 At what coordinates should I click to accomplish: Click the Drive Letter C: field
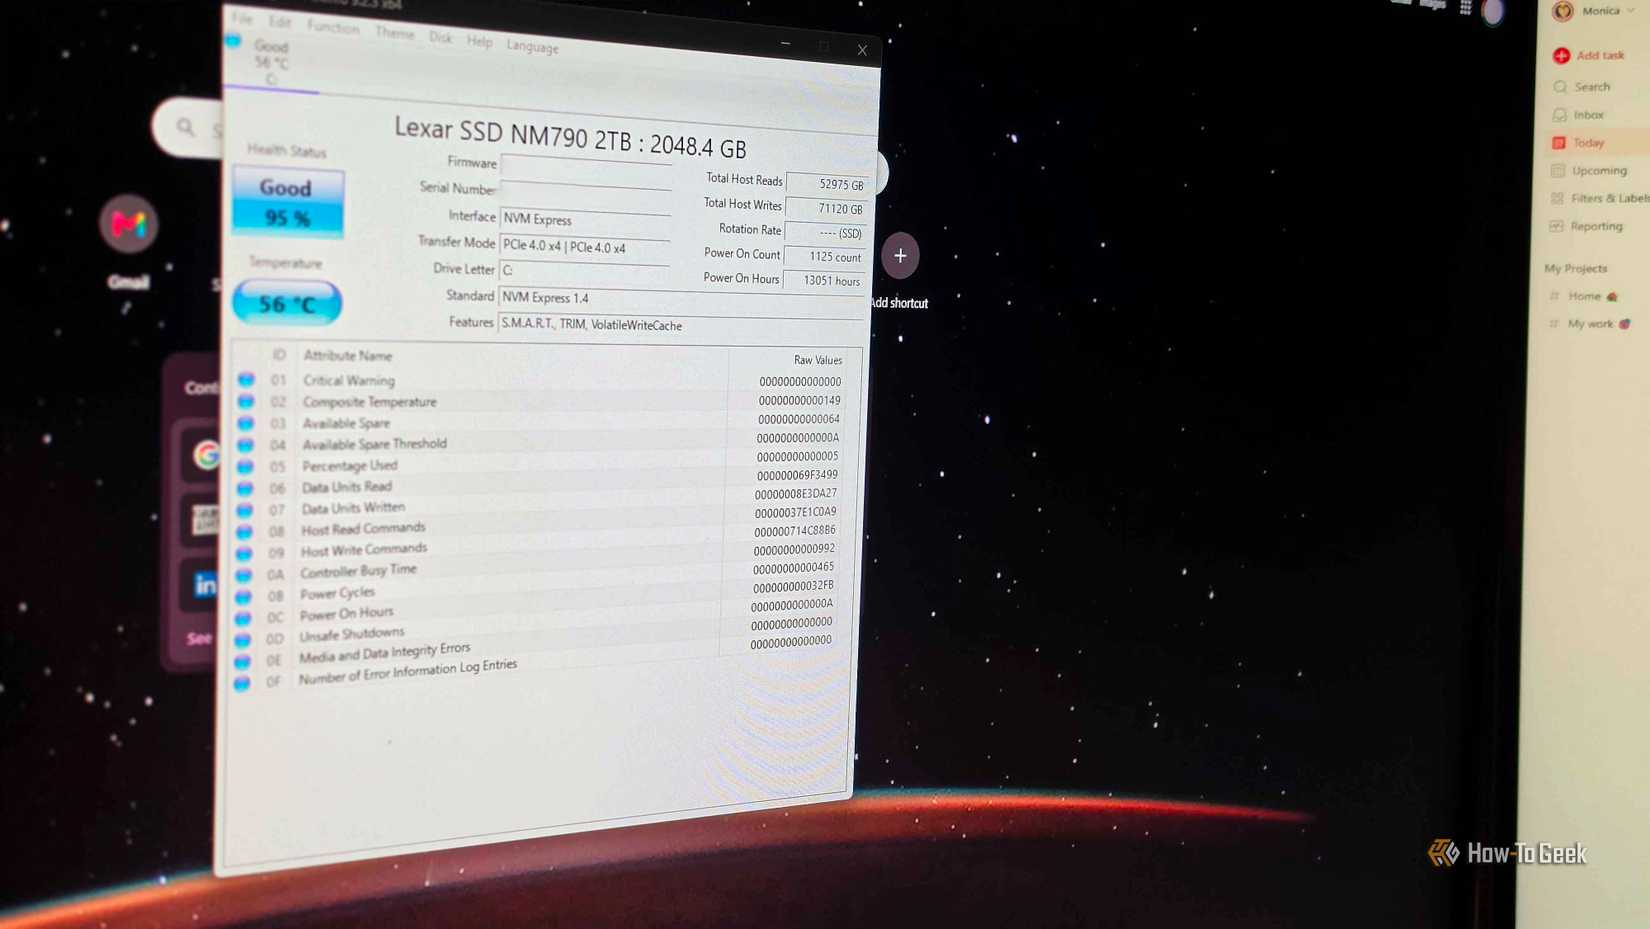coord(584,271)
